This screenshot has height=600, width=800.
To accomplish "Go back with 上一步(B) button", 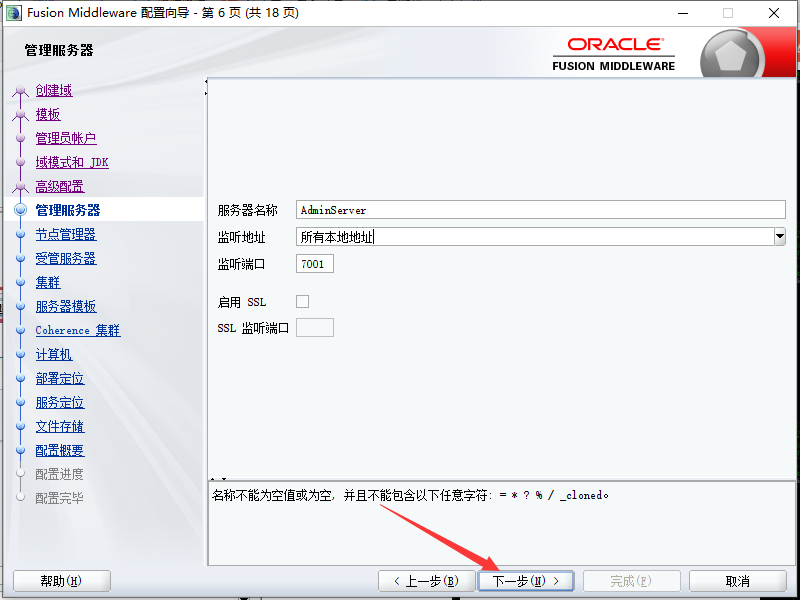I will (427, 581).
